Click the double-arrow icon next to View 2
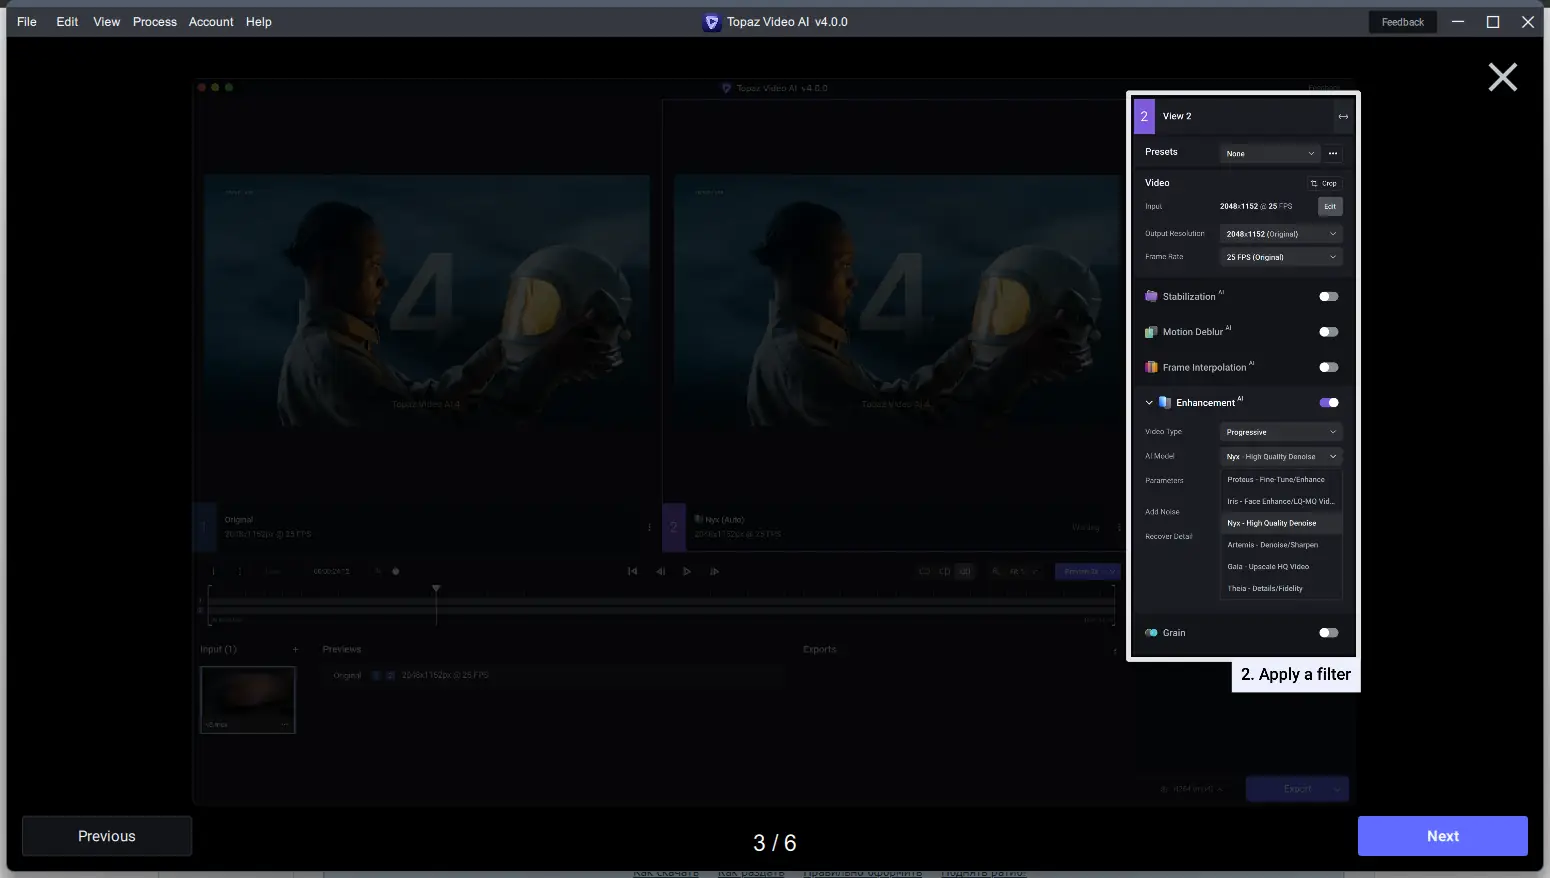This screenshot has height=878, width=1550. tap(1343, 117)
